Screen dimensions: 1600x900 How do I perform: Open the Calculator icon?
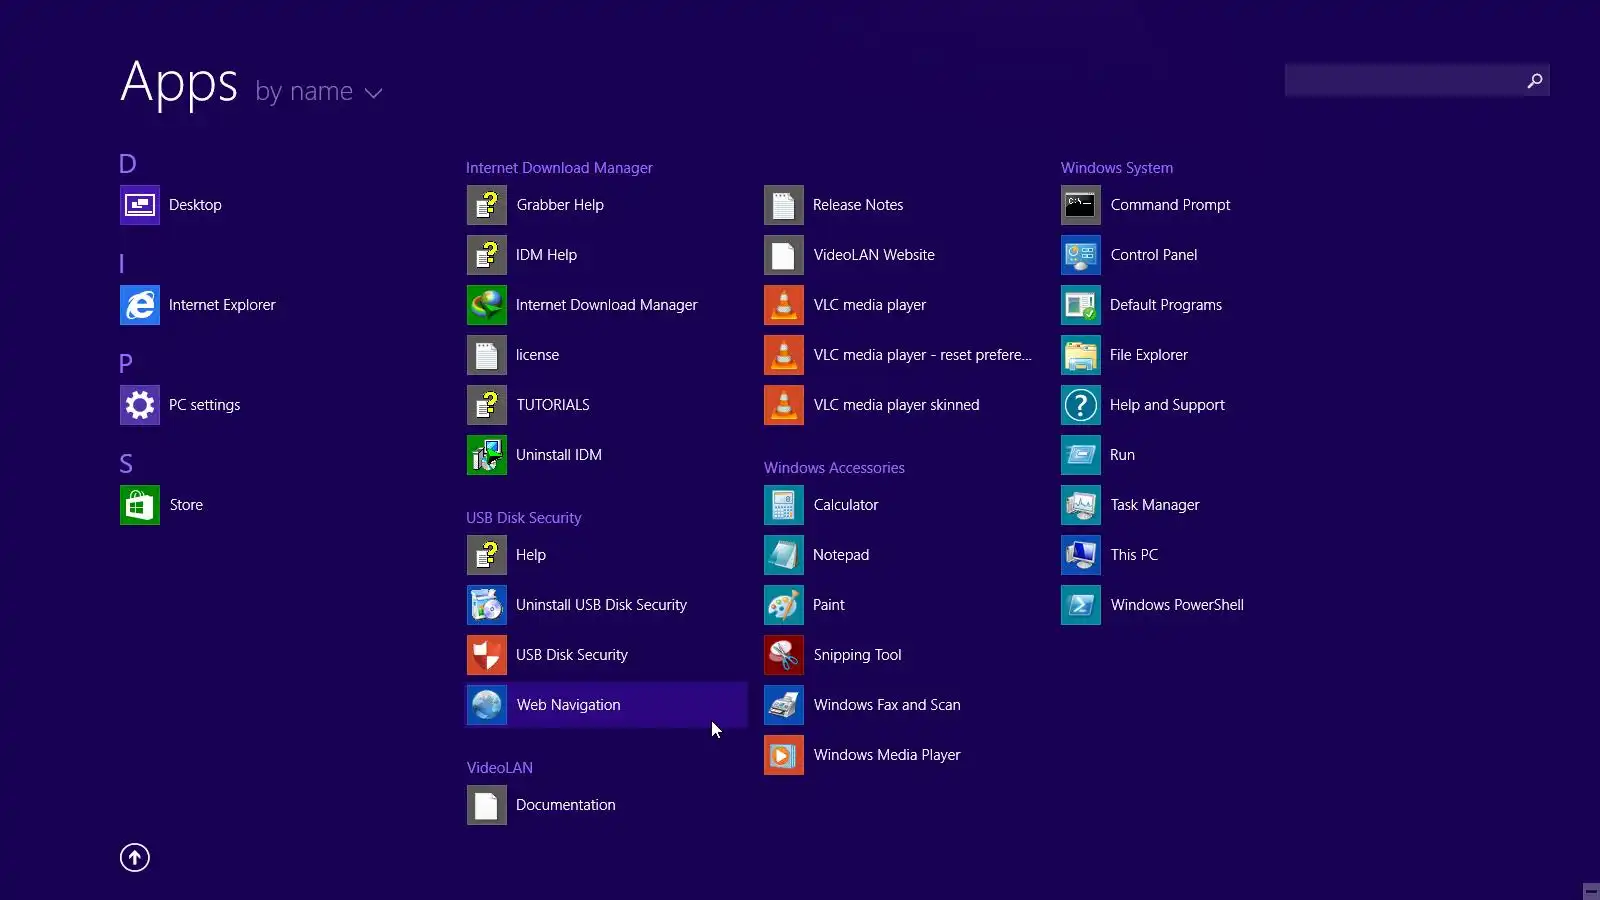coord(784,505)
